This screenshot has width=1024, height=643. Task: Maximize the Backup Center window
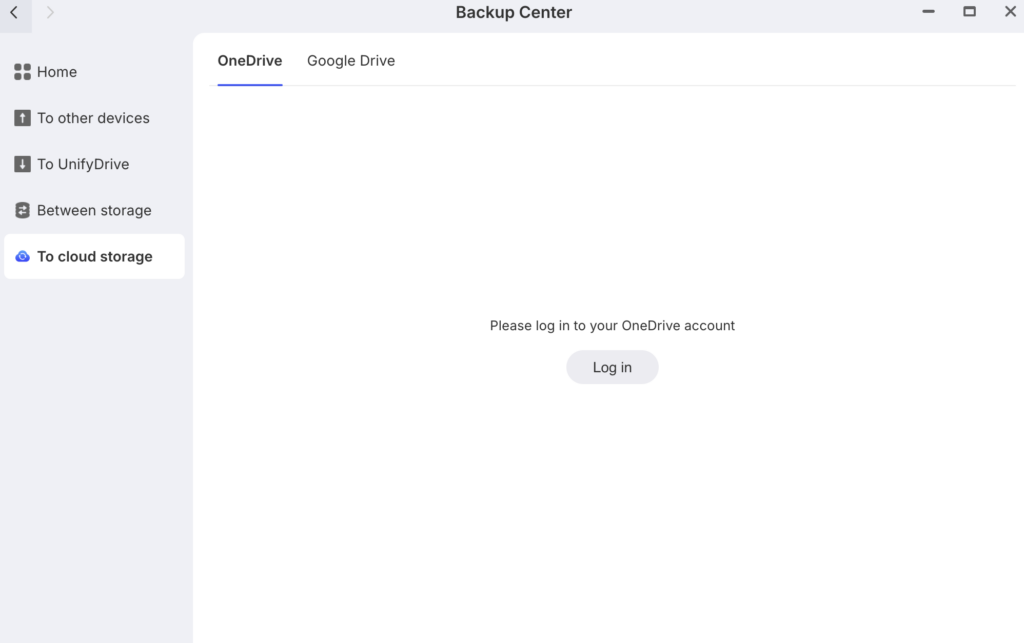point(969,12)
